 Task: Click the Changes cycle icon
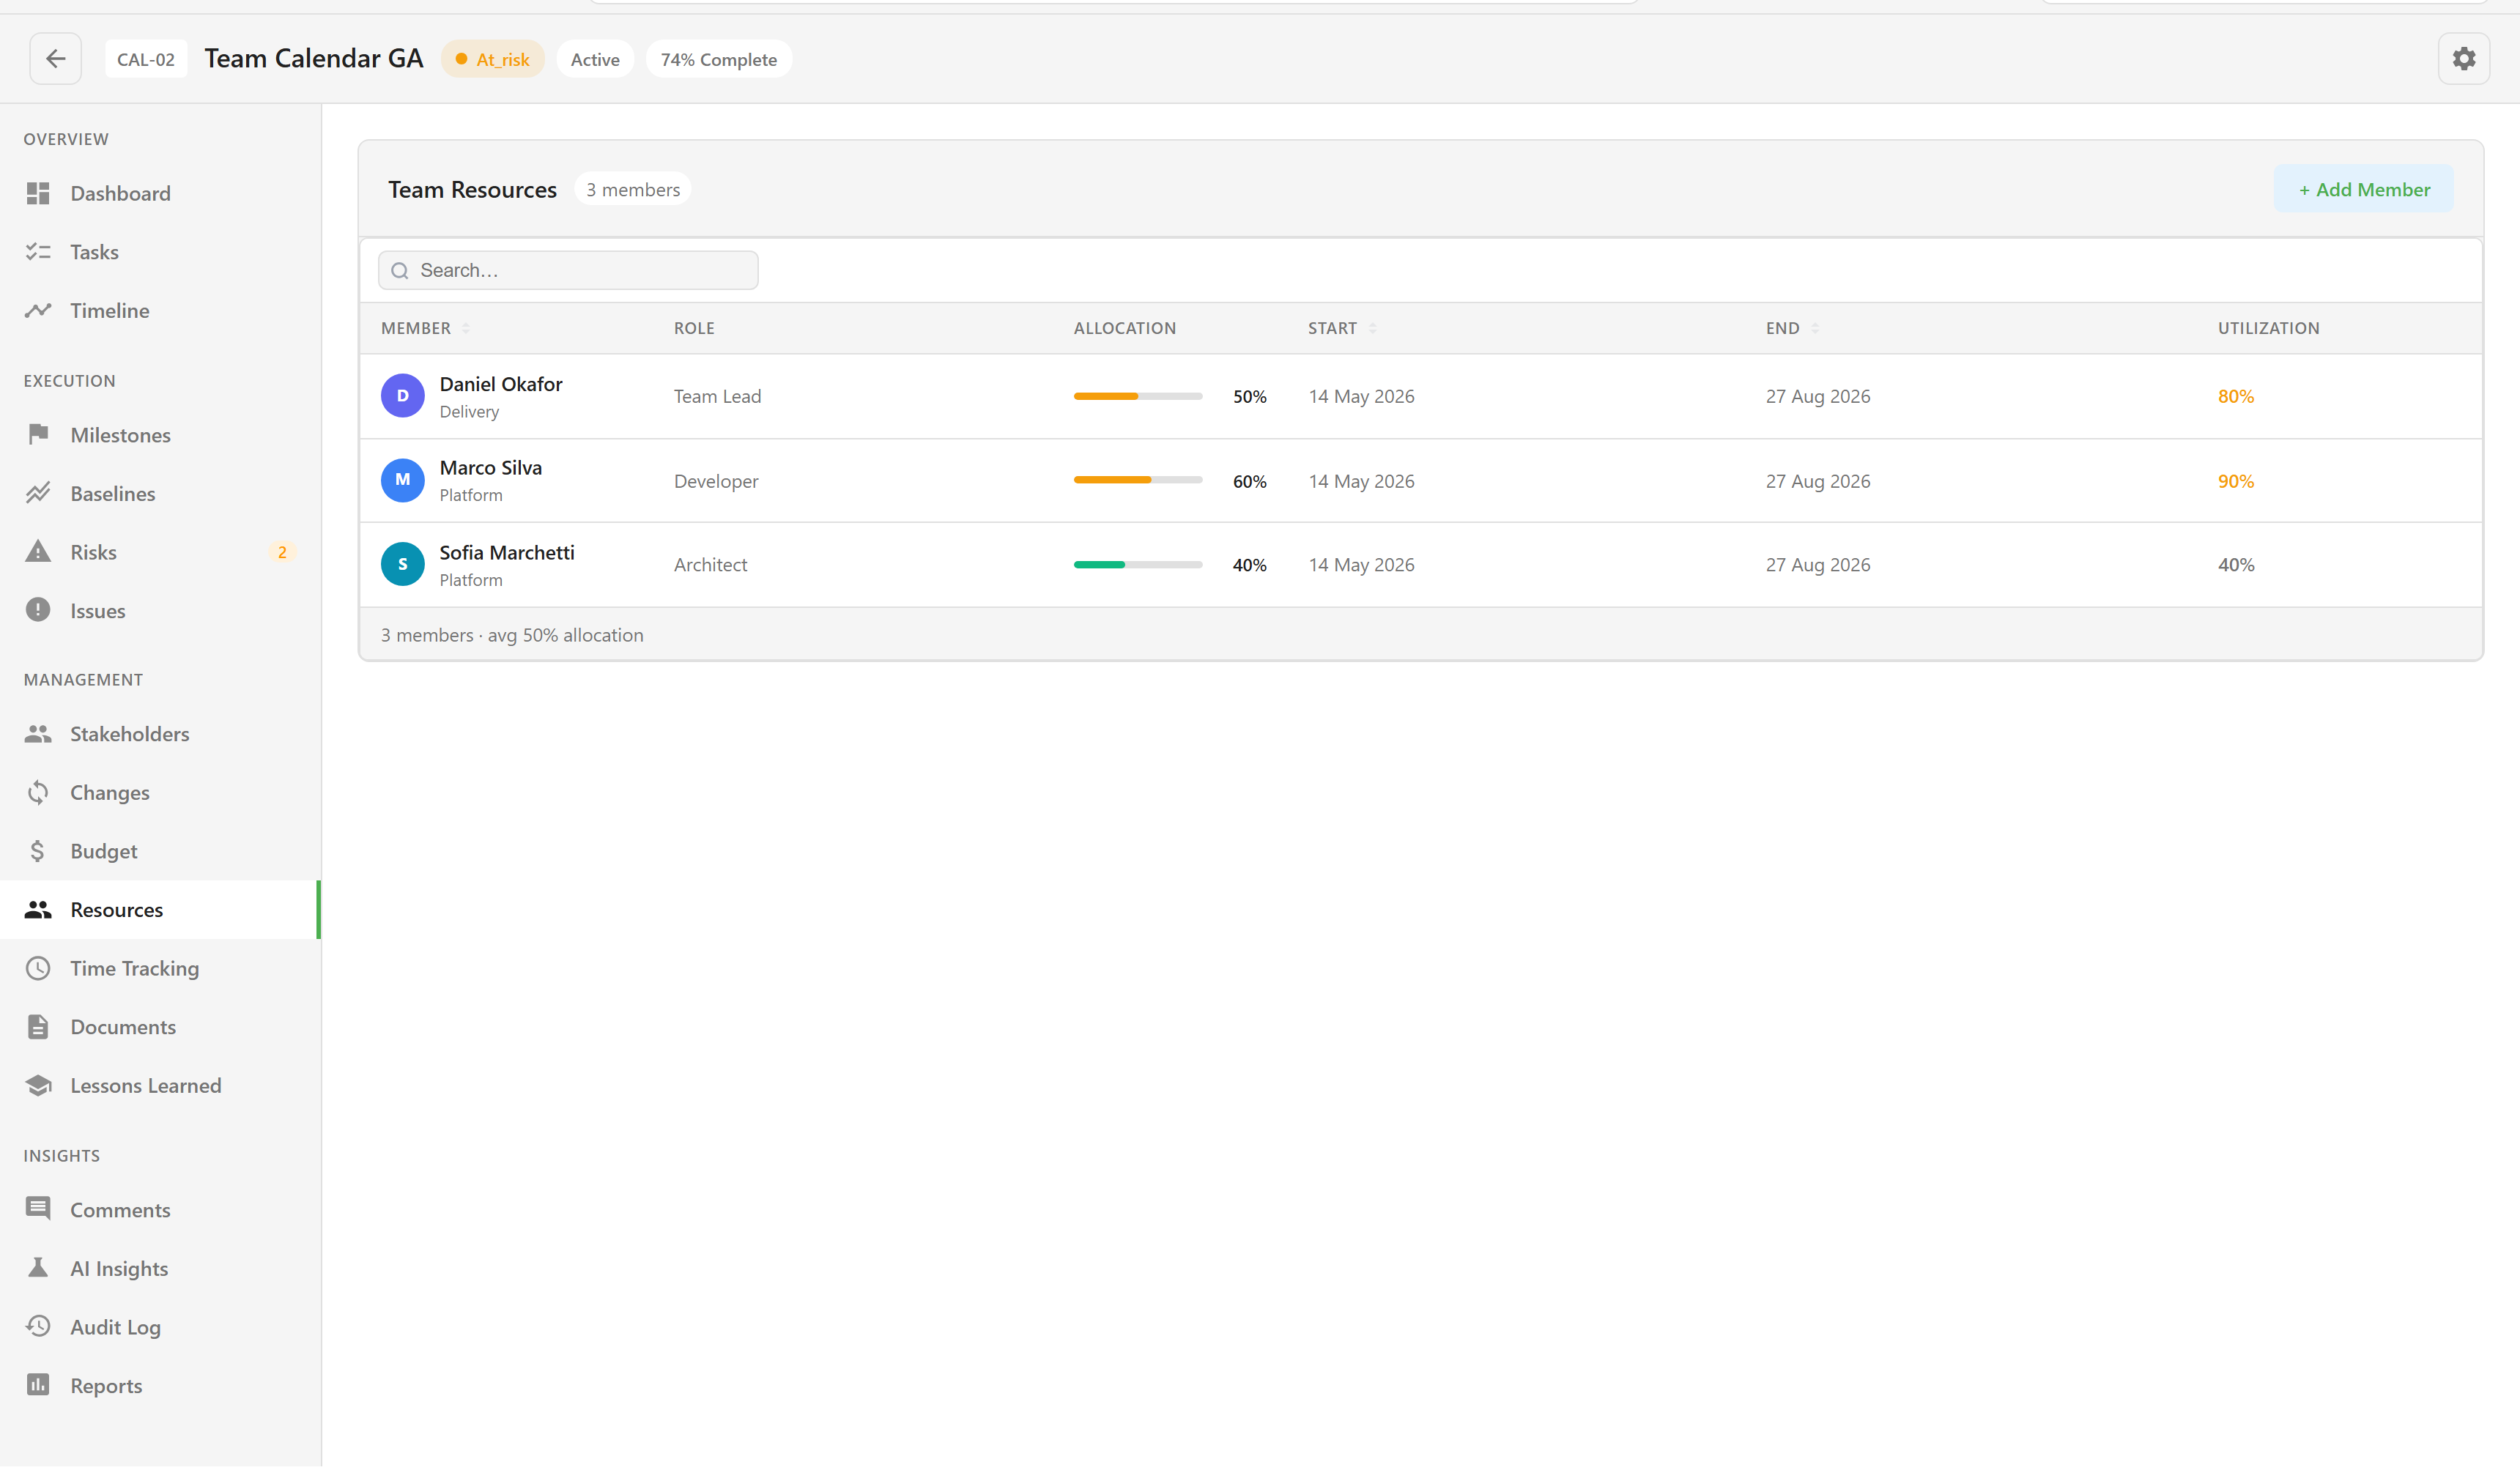(38, 793)
